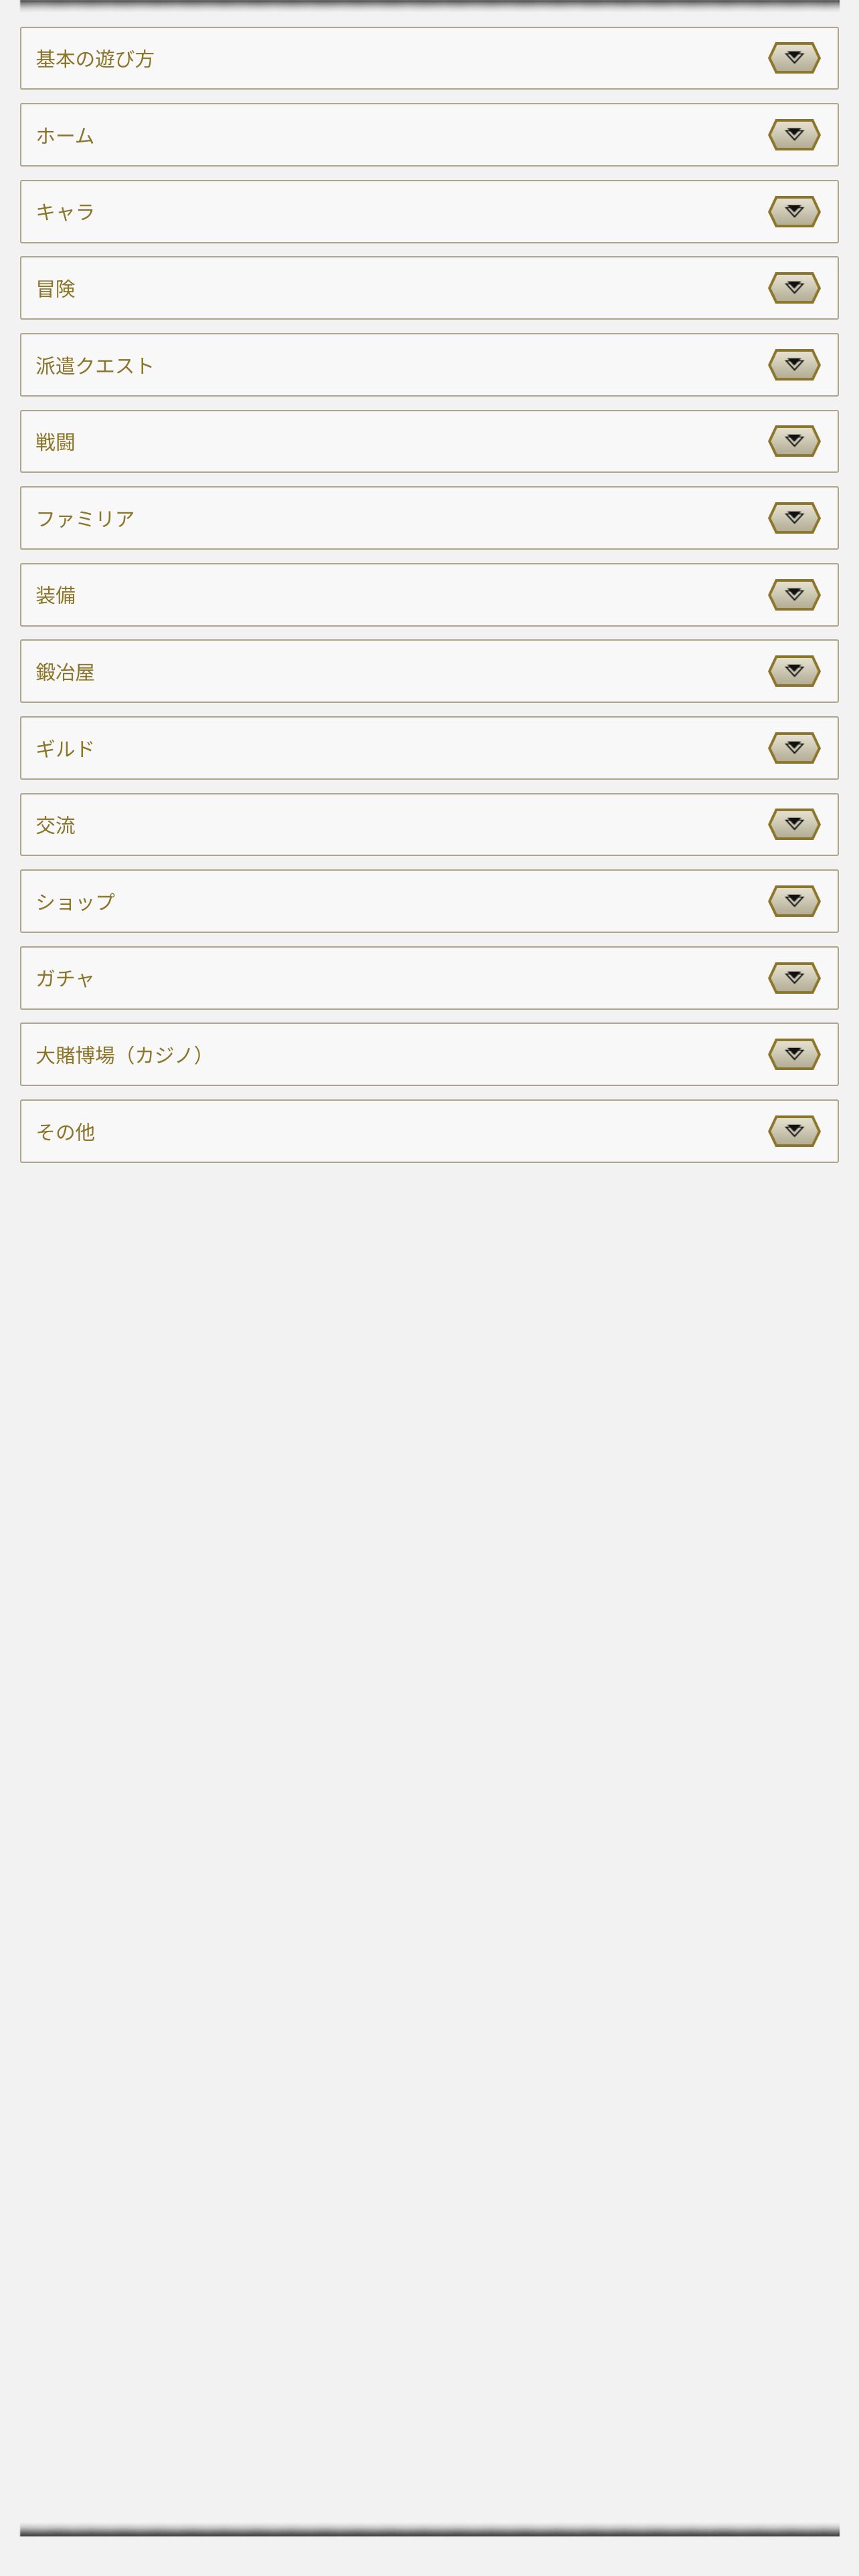This screenshot has height=2576, width=859.
Task: Click the arrow icon beside 装備
Action: pos(794,594)
